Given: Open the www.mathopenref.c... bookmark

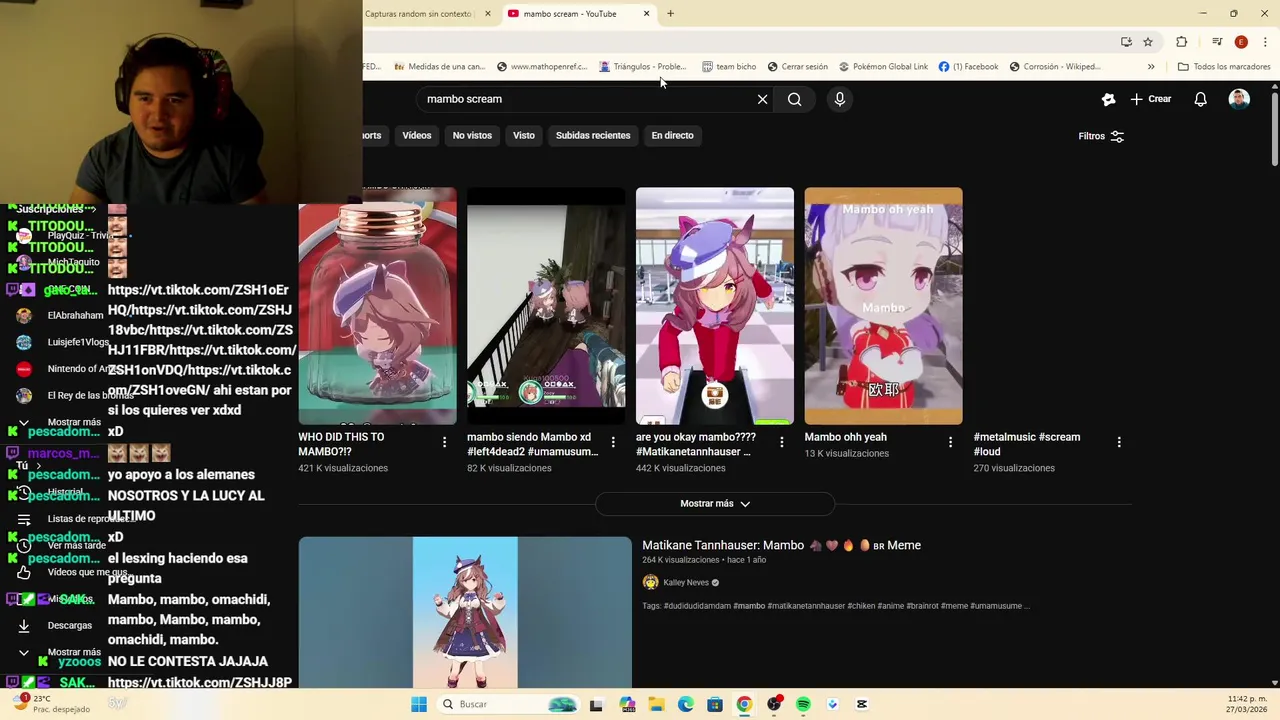Looking at the screenshot, I should point(542,67).
